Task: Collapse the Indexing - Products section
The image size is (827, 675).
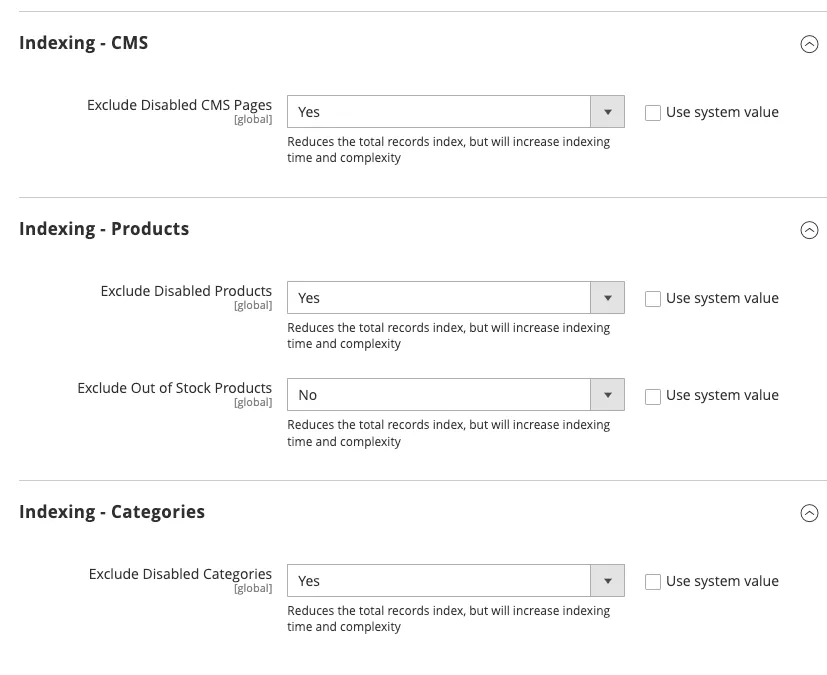Action: (809, 230)
